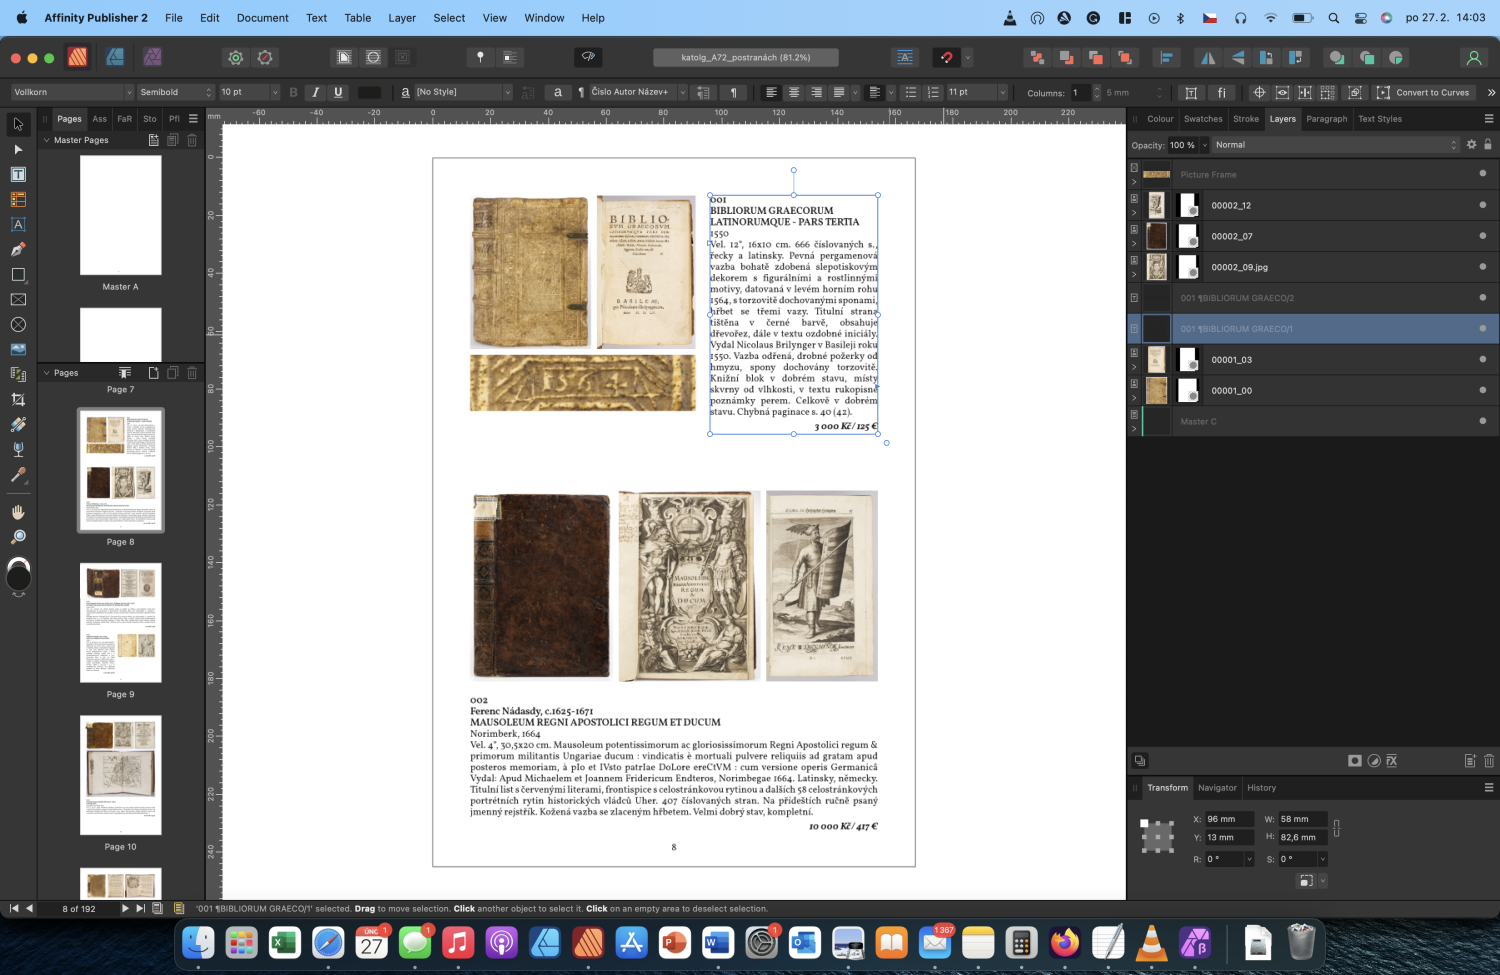Select the Vector Crop tool
Image resolution: width=1500 pixels, height=975 pixels.
point(17,399)
